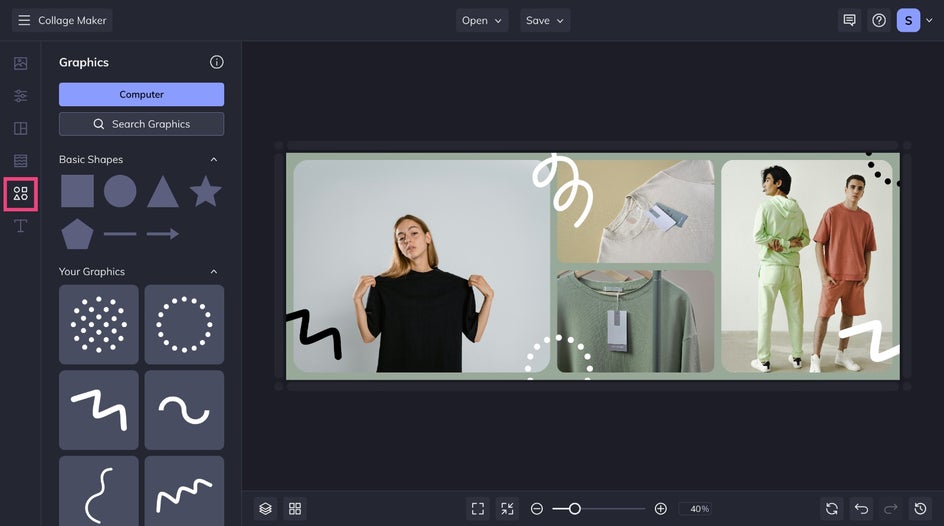Open the Text tool sidebar icon
944x526 pixels.
point(20,226)
